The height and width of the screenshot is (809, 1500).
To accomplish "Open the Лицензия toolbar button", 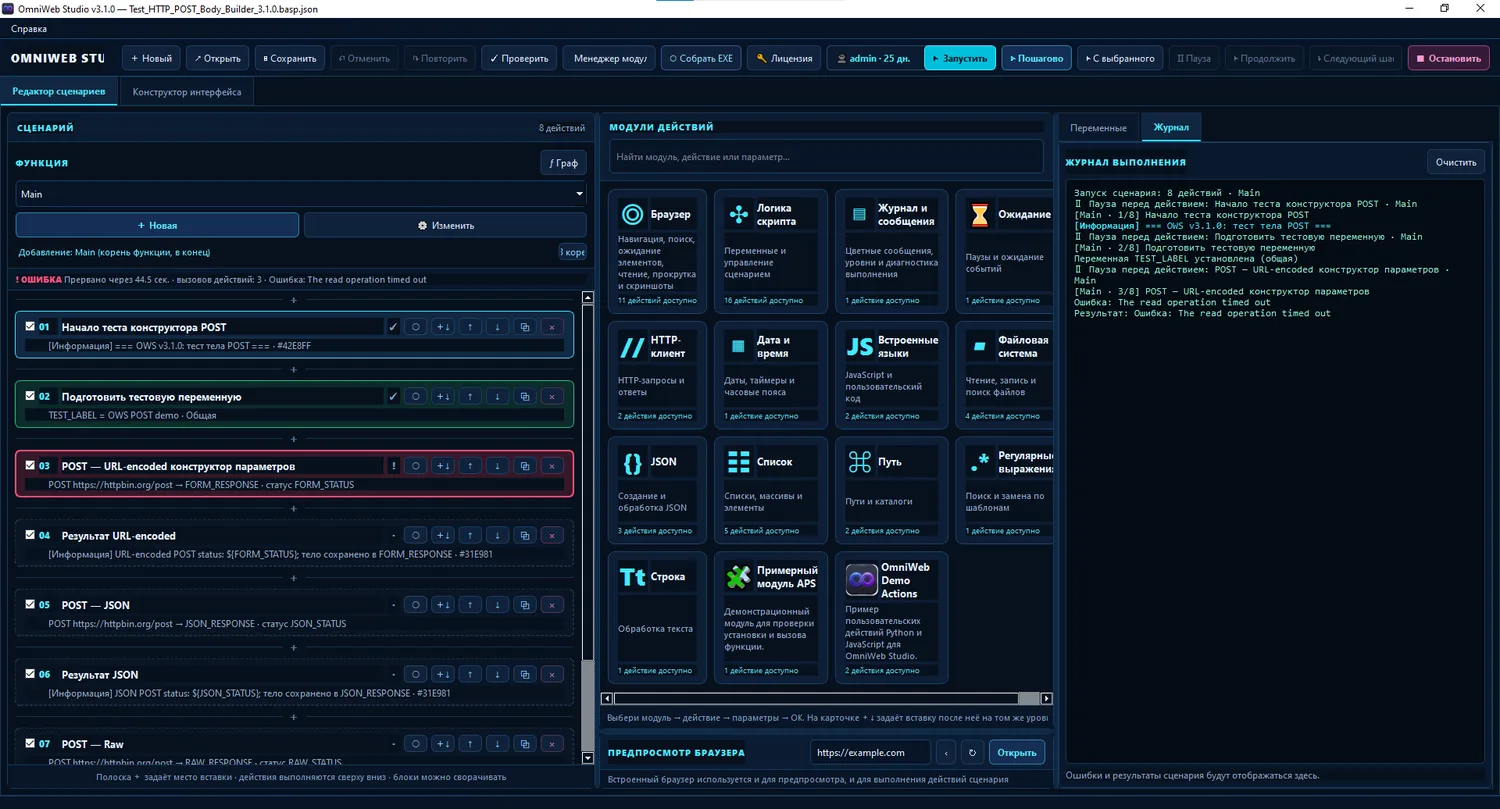I will [784, 58].
